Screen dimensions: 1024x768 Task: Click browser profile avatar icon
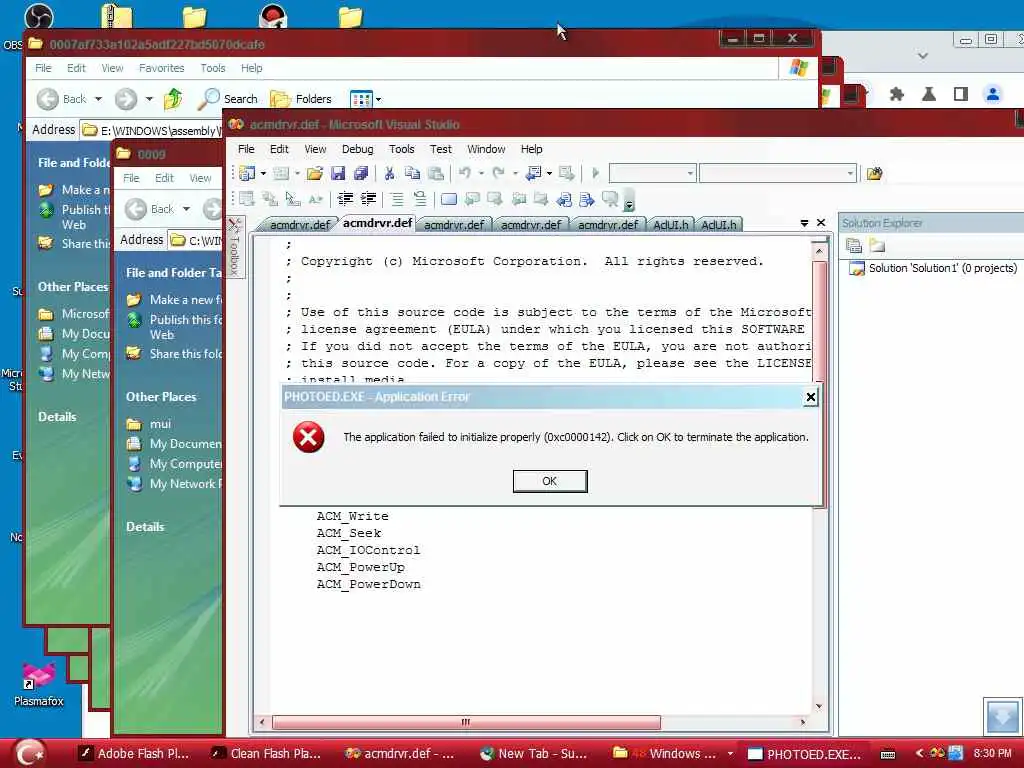pyautogui.click(x=993, y=94)
